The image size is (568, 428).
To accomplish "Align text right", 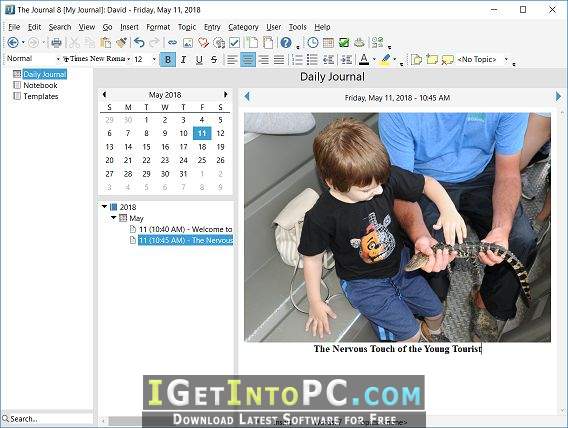I will pos(263,59).
